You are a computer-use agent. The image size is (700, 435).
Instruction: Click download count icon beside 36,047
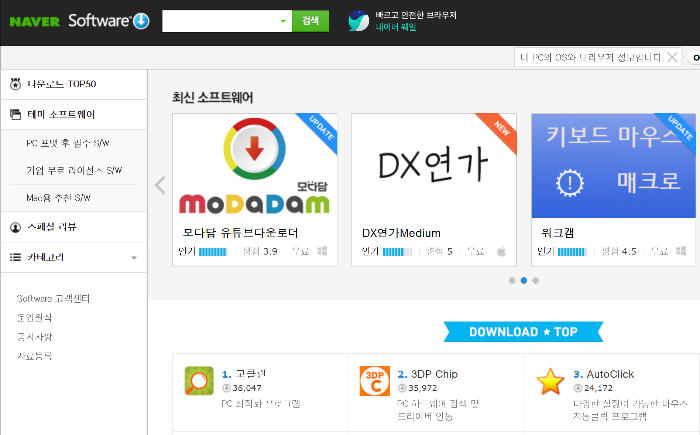(x=226, y=388)
